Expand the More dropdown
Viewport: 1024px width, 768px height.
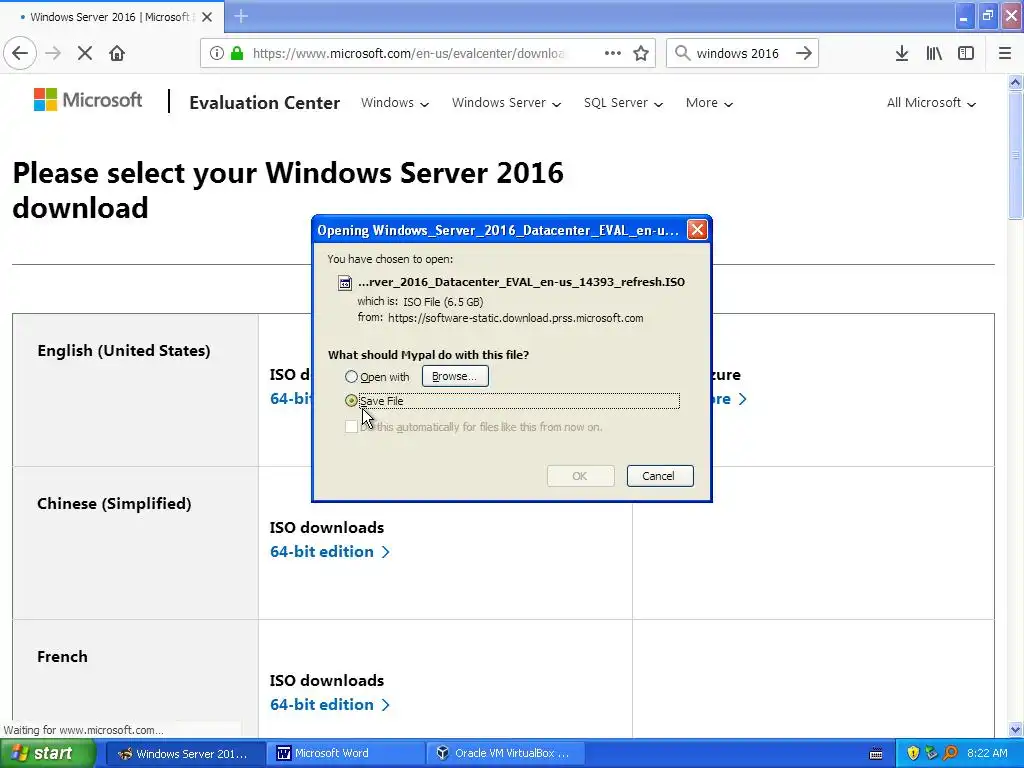click(x=709, y=103)
